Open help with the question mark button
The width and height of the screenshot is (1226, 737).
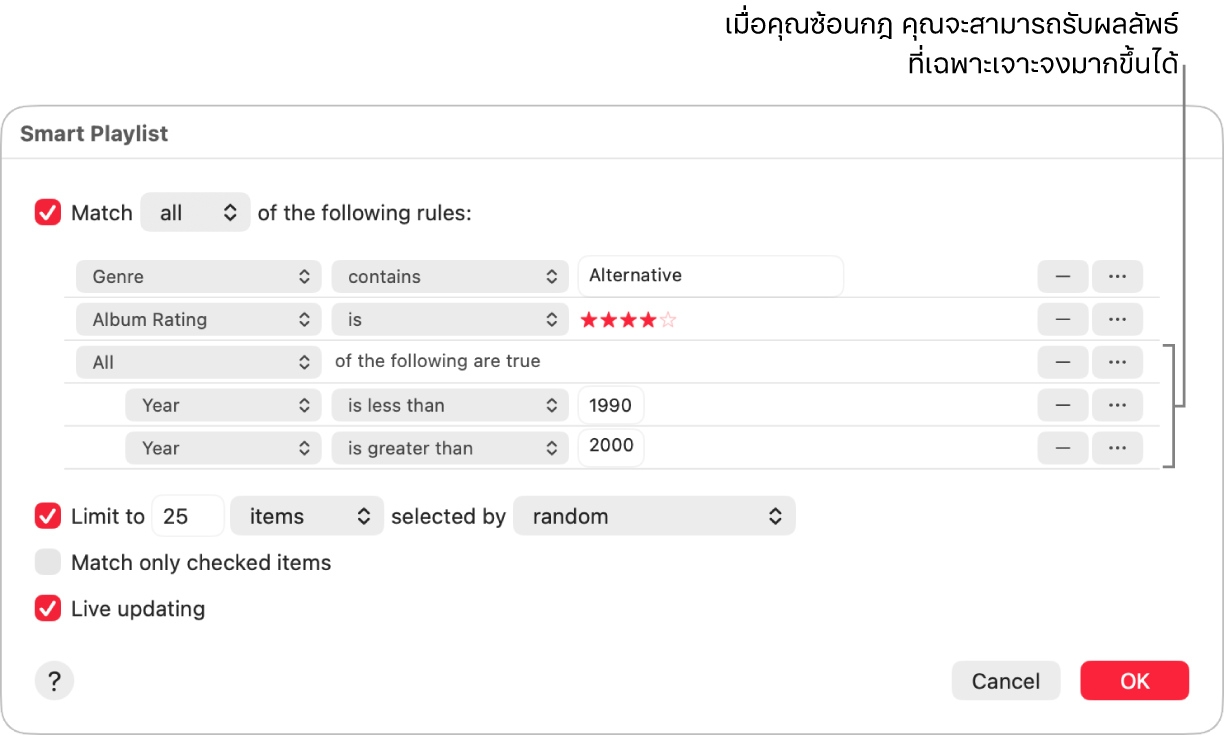tap(54, 681)
